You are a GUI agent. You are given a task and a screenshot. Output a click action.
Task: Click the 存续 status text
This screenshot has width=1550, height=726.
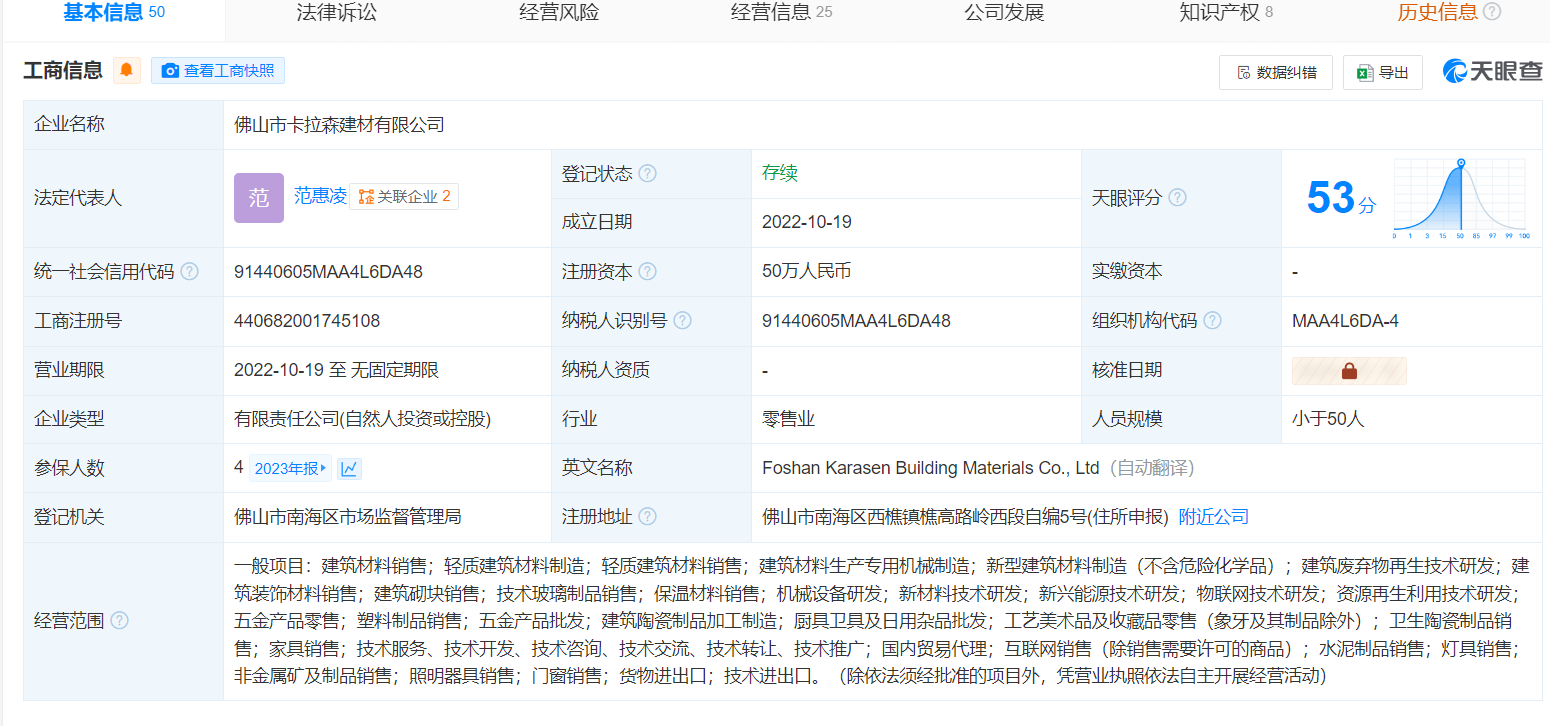click(x=780, y=172)
